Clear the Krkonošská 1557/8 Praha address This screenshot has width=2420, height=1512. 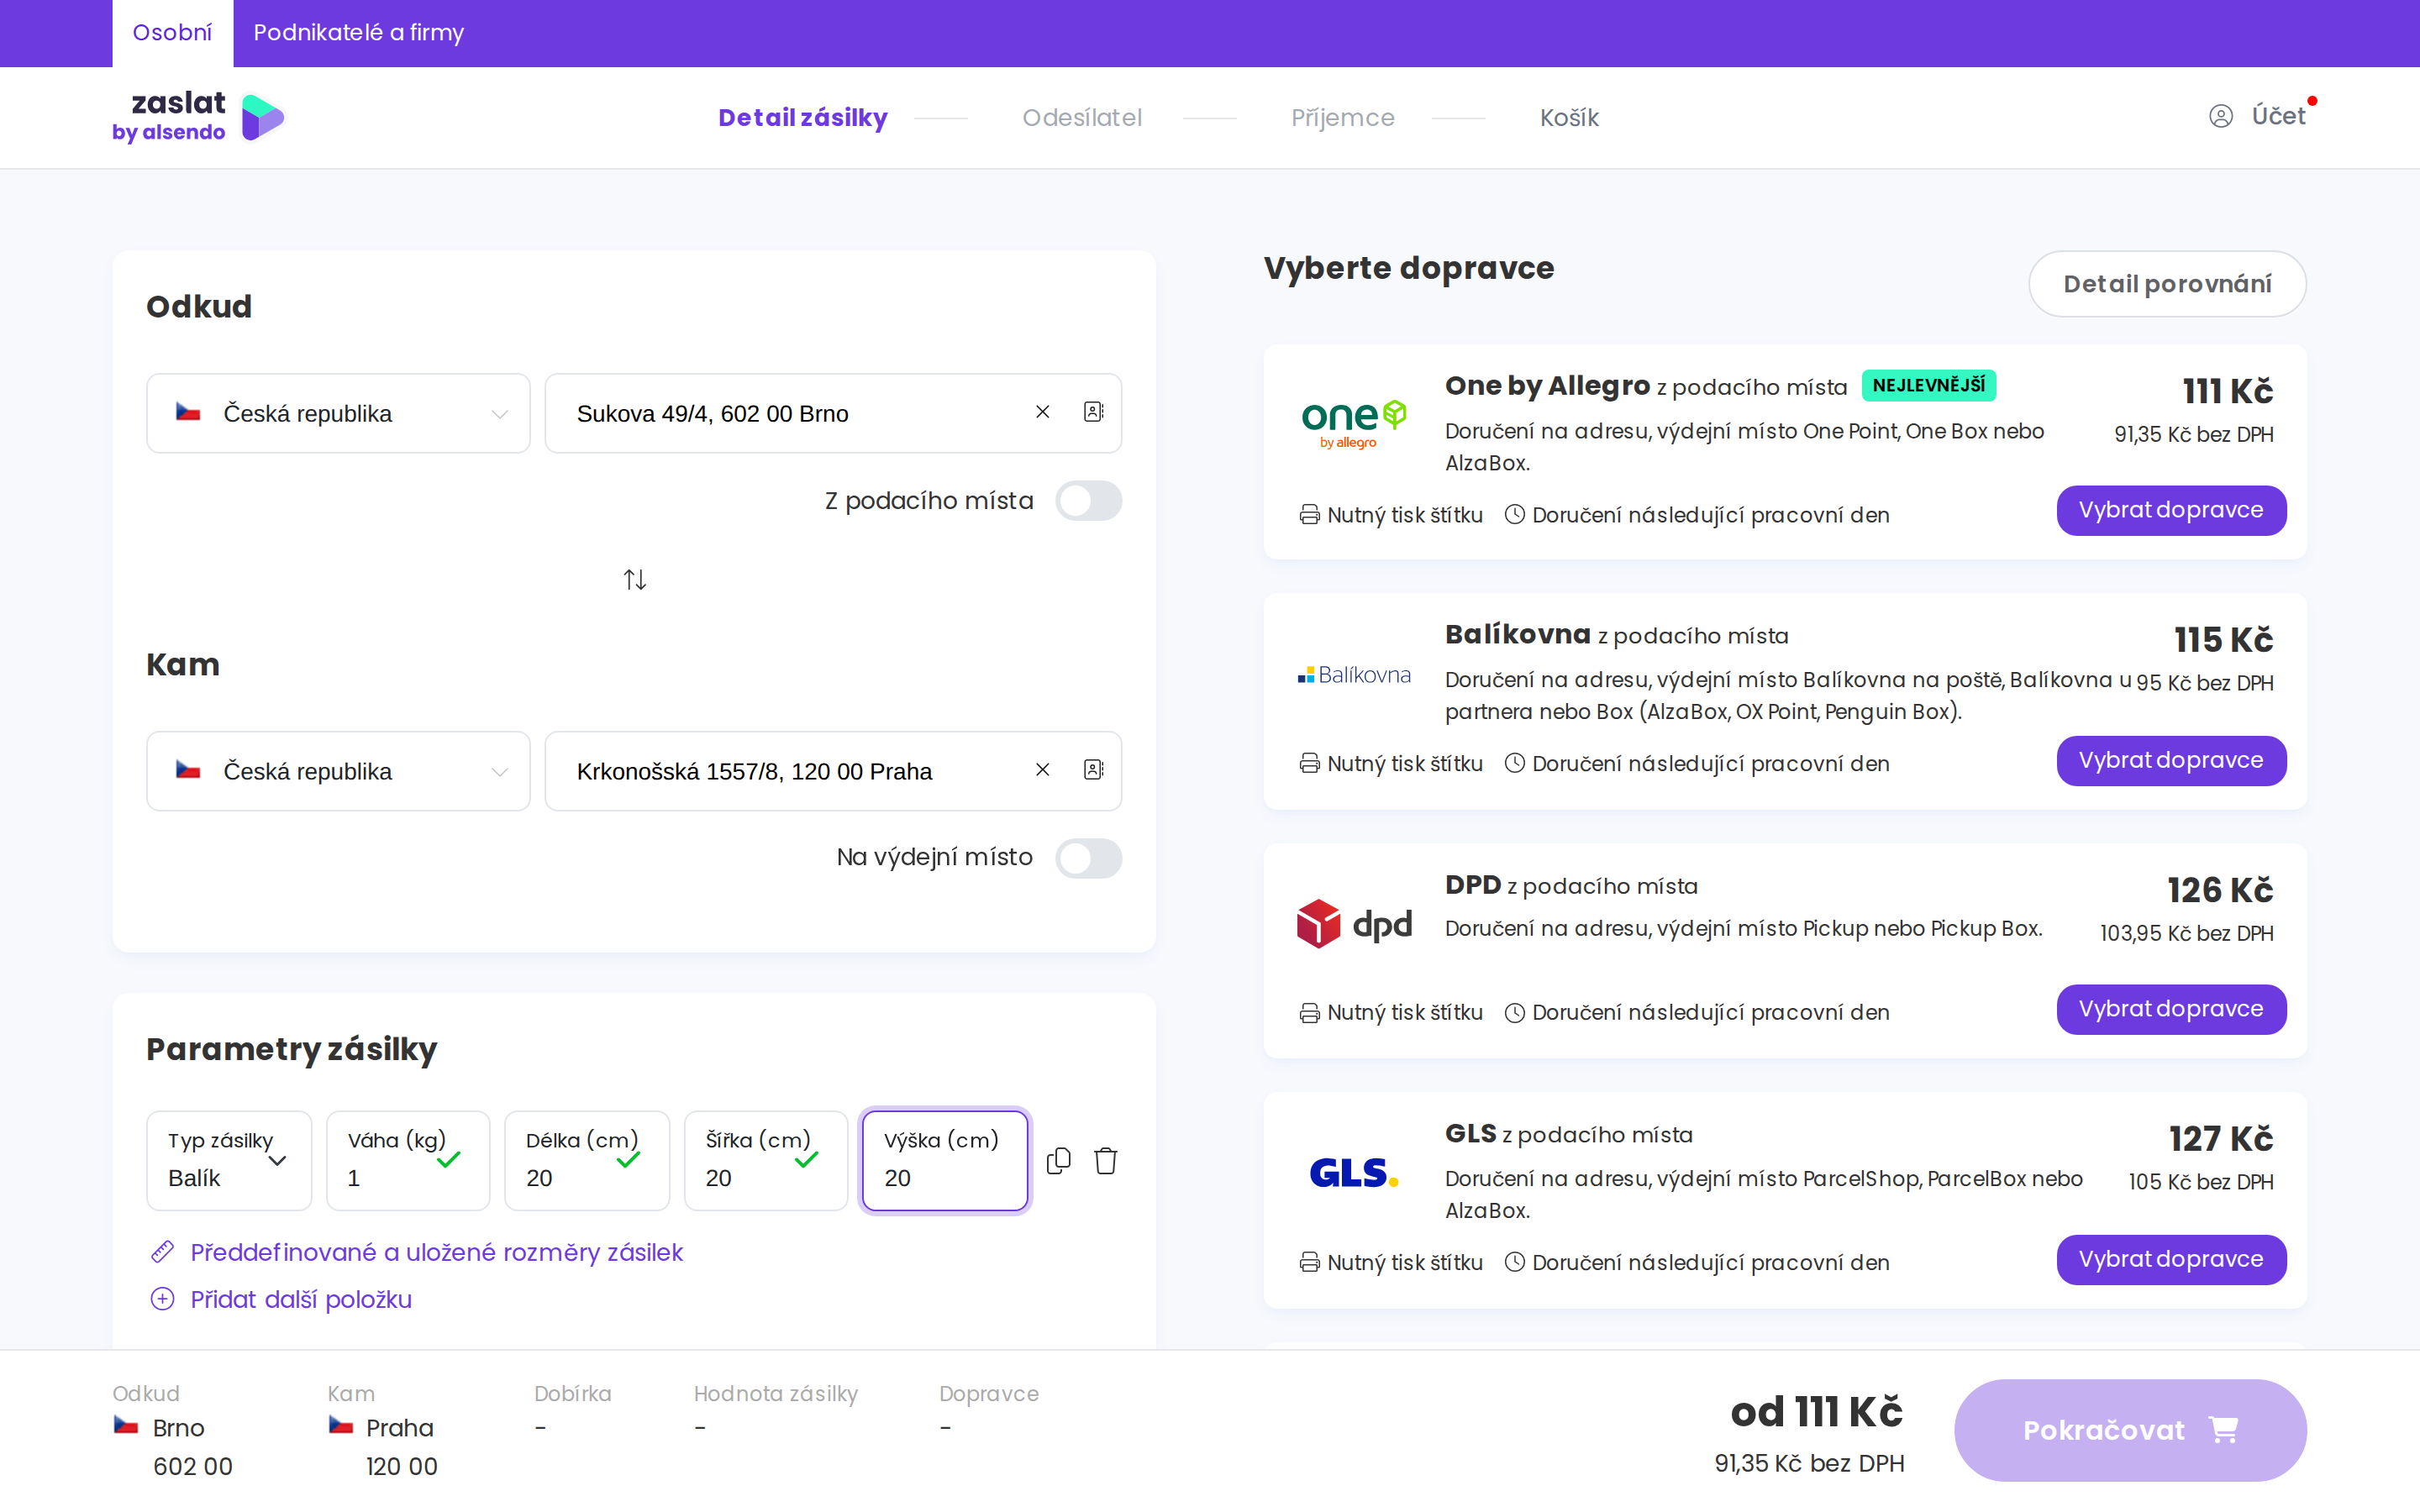[x=1042, y=770]
